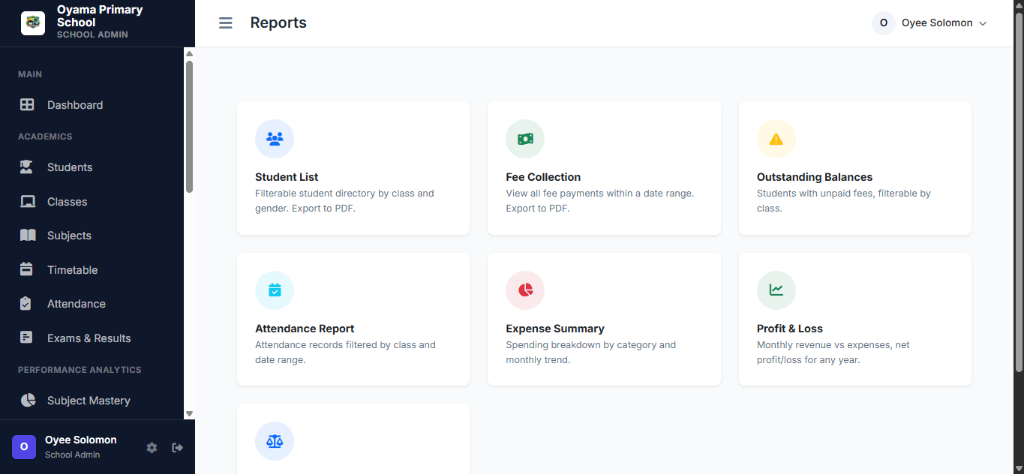Click the Fee Collection money icon
Screen dimensions: 1024x474
(x=525, y=138)
